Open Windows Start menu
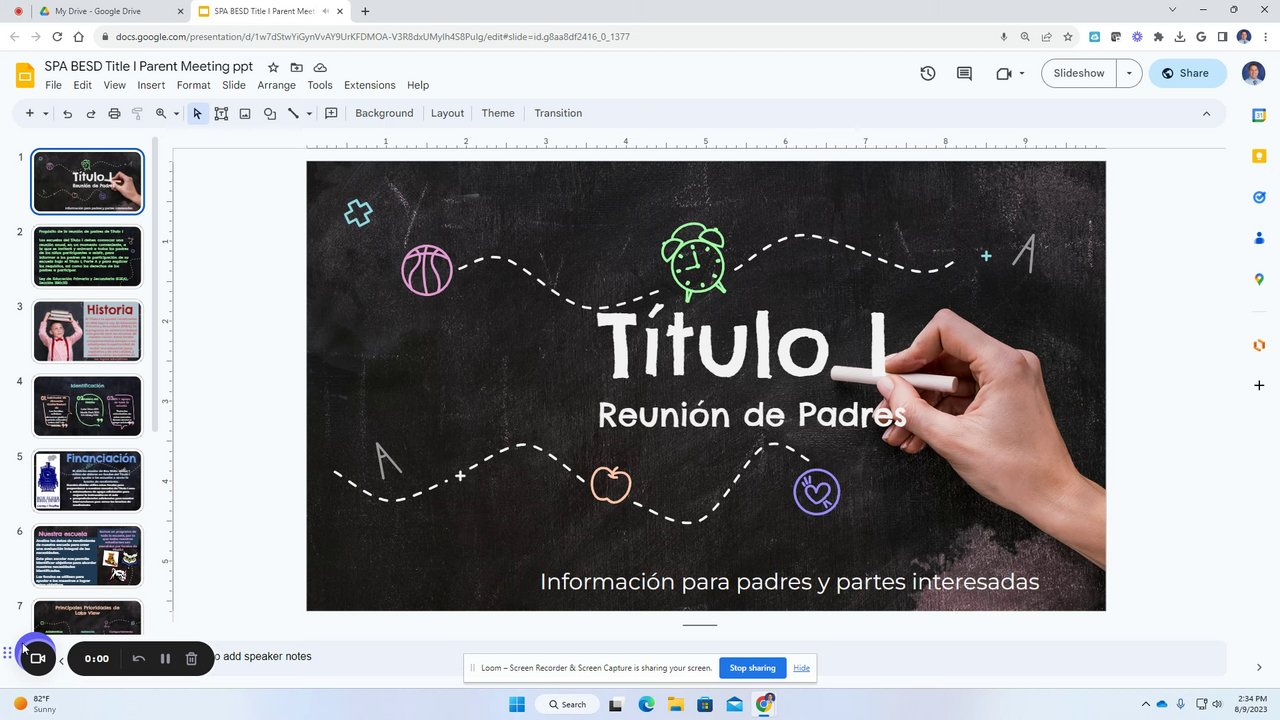The width and height of the screenshot is (1280, 720). (x=517, y=704)
